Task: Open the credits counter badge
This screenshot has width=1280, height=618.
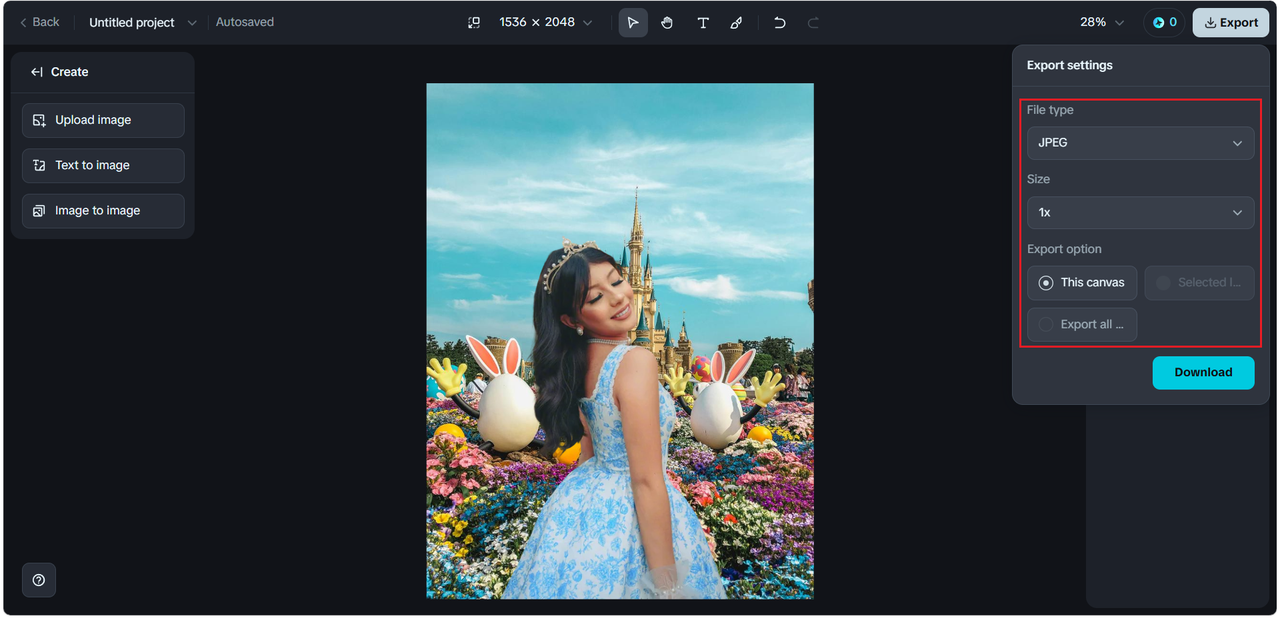Action: coord(1164,22)
